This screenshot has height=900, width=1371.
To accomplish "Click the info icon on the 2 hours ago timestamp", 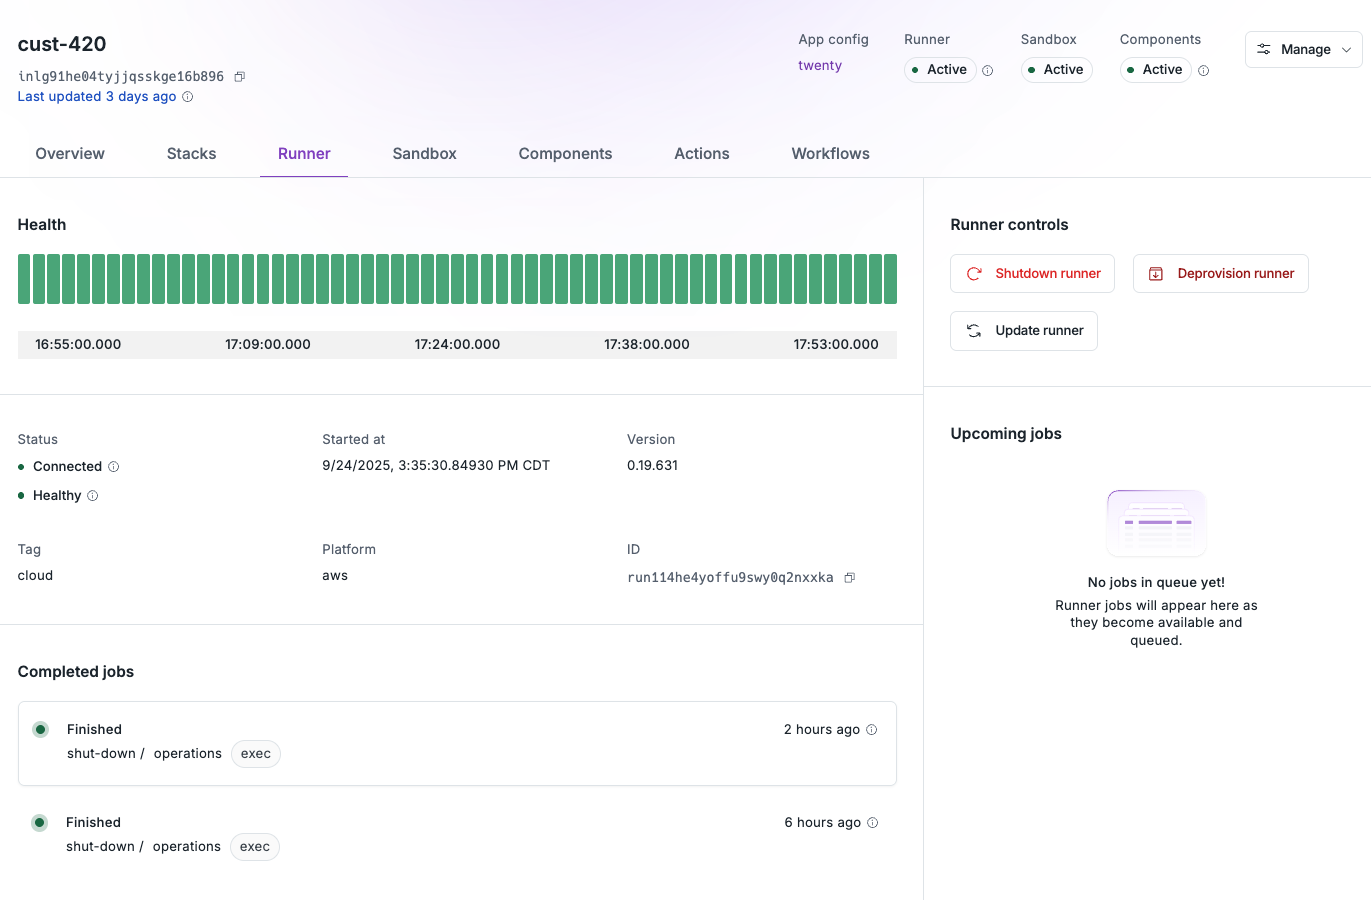I will pyautogui.click(x=871, y=729).
